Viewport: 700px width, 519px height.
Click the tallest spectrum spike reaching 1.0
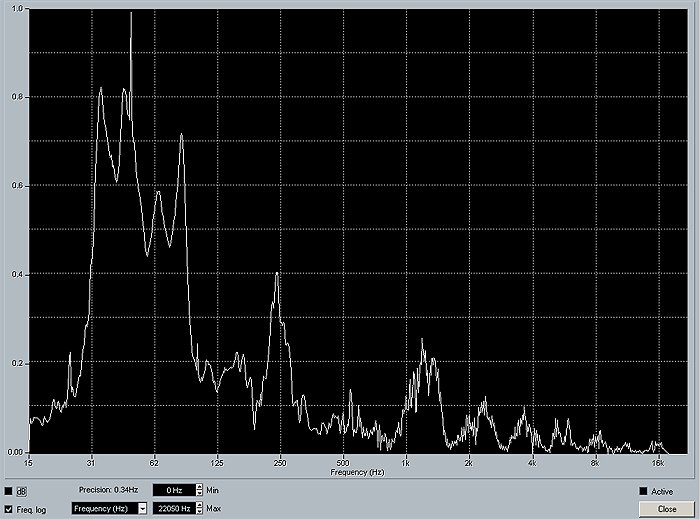pos(131,15)
